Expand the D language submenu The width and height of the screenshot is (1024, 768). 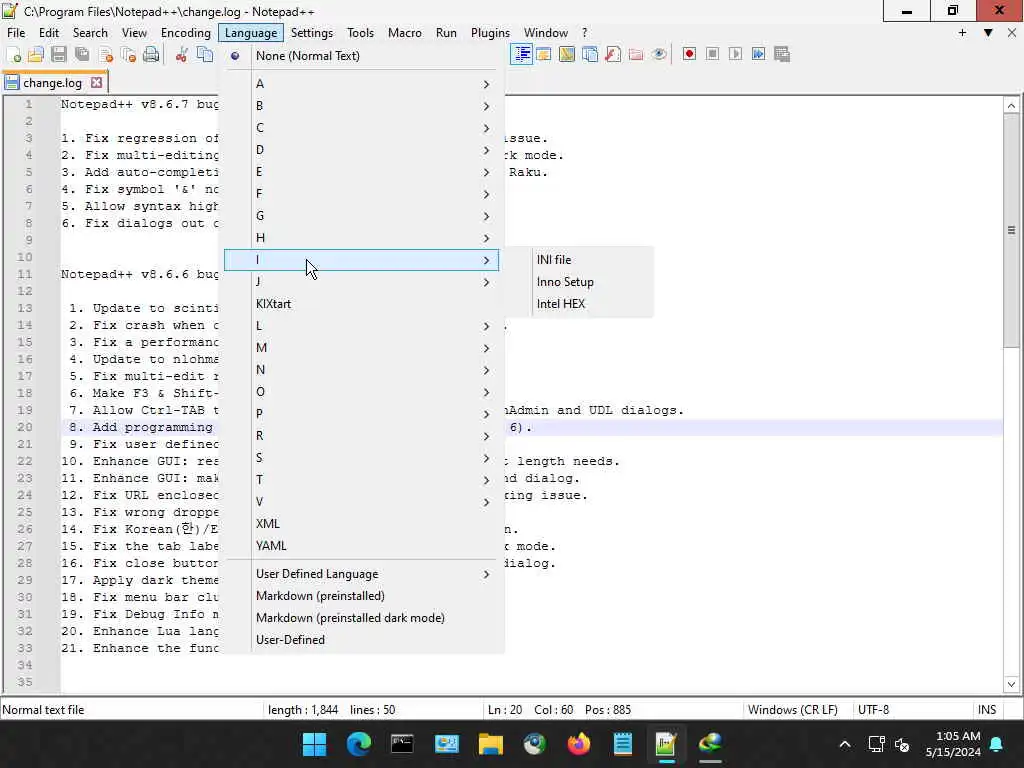coord(361,150)
